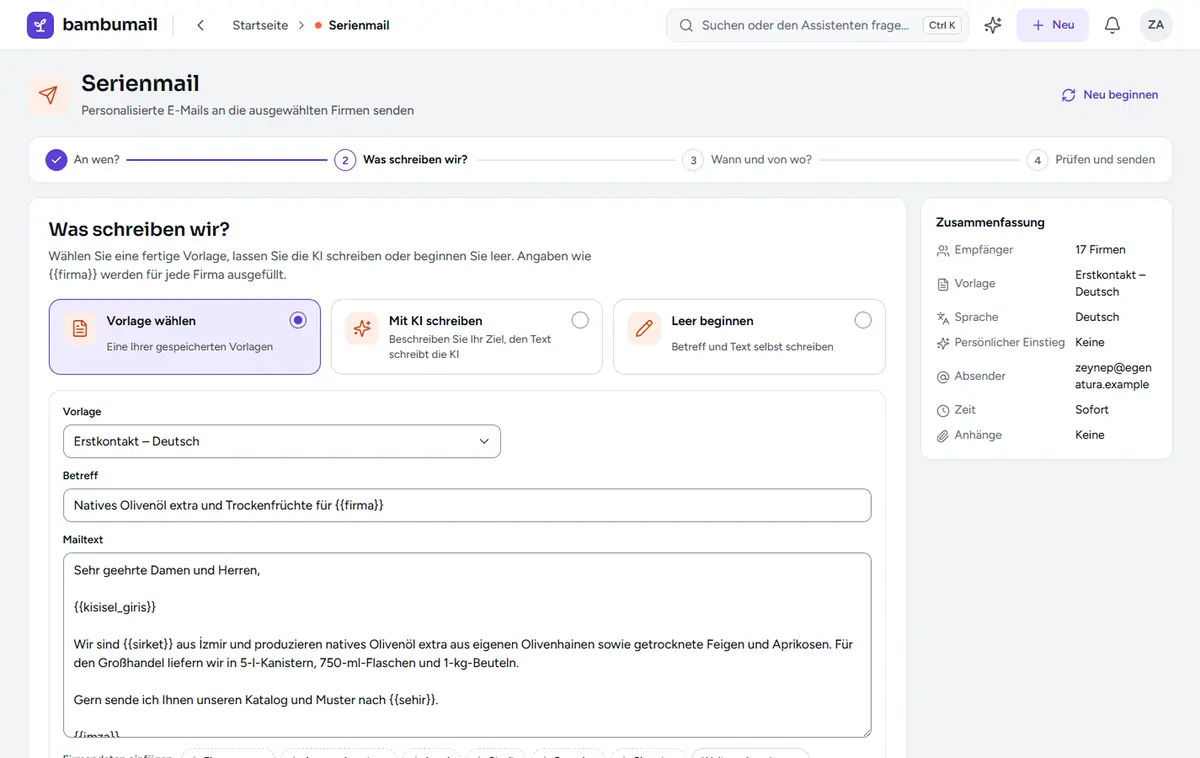Viewport: 1200px width, 758px height.
Task: Click the Sofort time value
Action: click(x=1092, y=410)
